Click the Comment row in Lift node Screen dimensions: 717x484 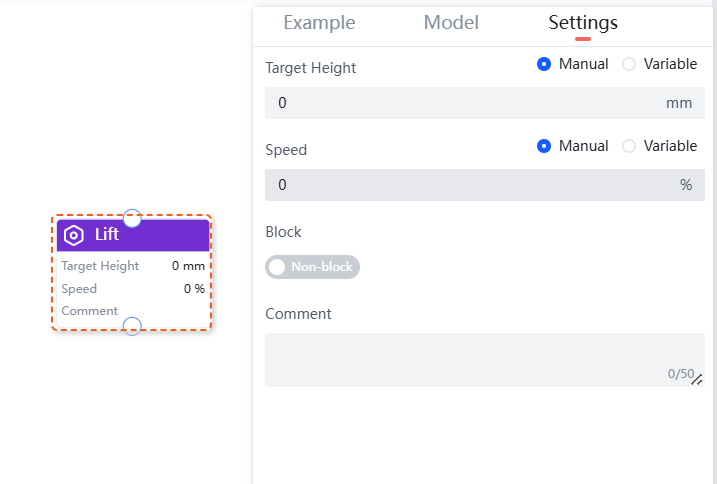click(x=132, y=311)
